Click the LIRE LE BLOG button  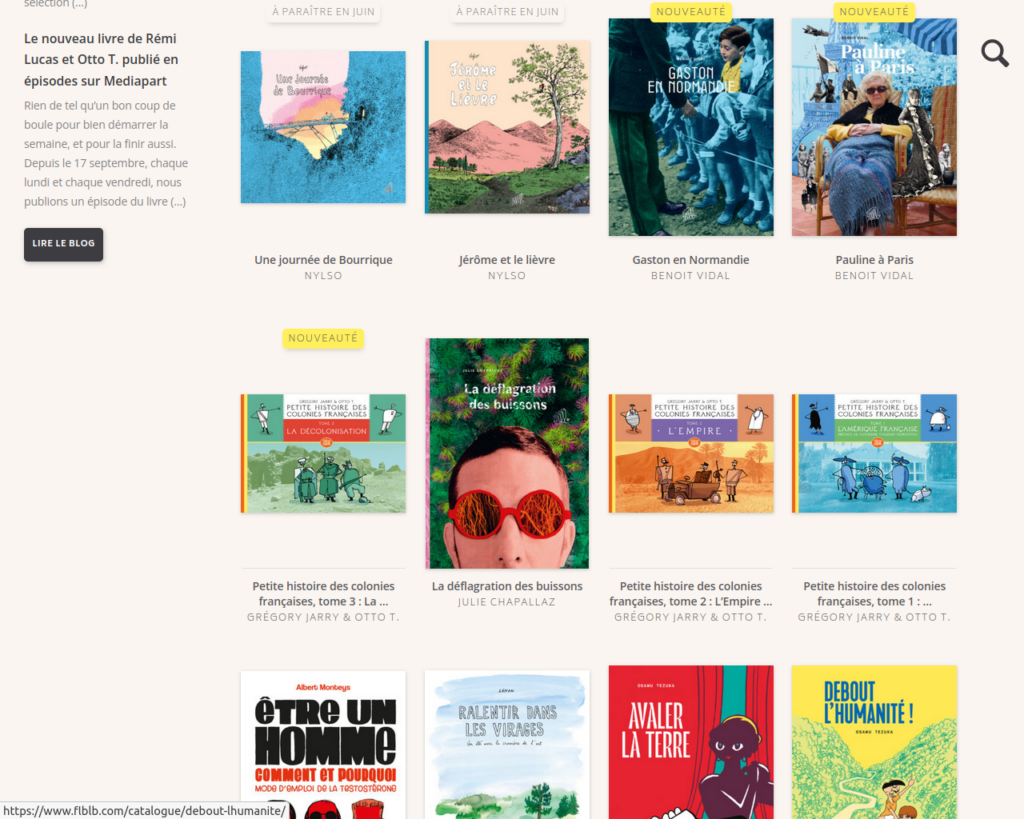pyautogui.click(x=63, y=244)
